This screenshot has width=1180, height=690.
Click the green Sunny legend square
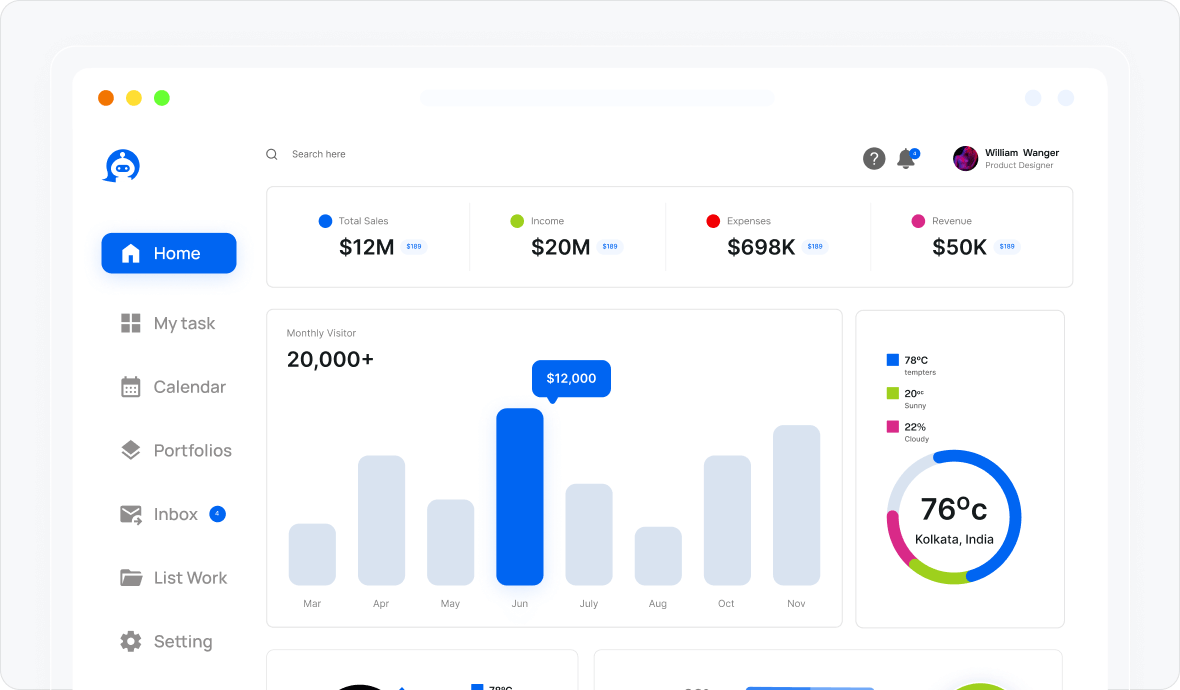pos(893,394)
